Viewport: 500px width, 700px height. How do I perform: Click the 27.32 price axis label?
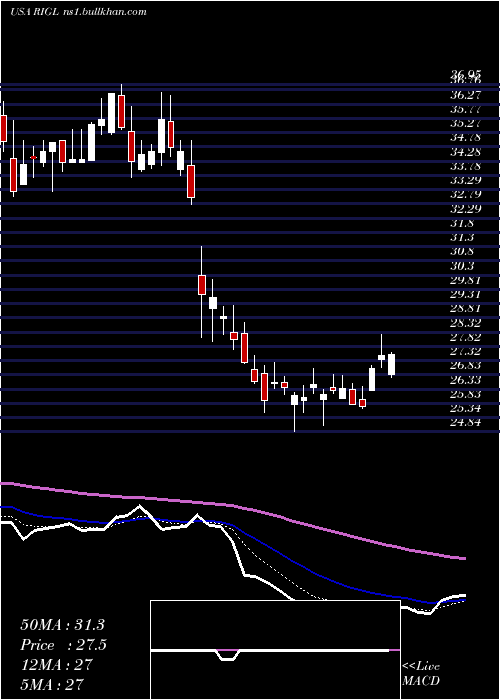[x=465, y=351]
